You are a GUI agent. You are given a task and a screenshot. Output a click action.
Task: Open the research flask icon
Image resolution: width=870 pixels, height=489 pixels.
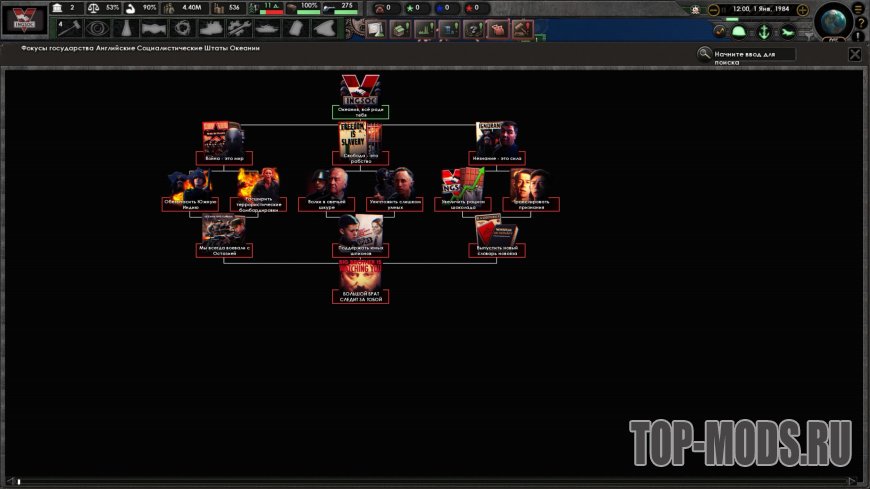coord(125,28)
